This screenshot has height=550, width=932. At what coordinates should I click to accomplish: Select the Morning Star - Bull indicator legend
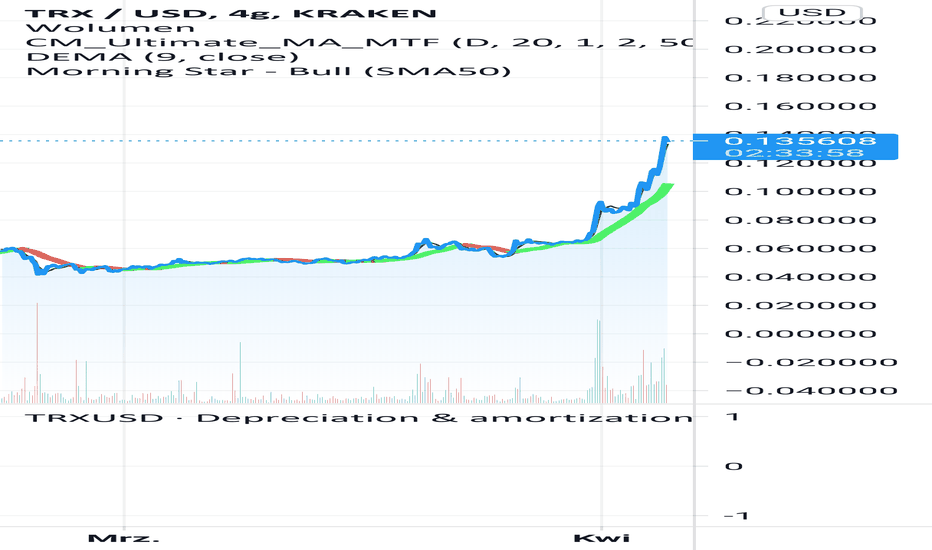click(269, 71)
